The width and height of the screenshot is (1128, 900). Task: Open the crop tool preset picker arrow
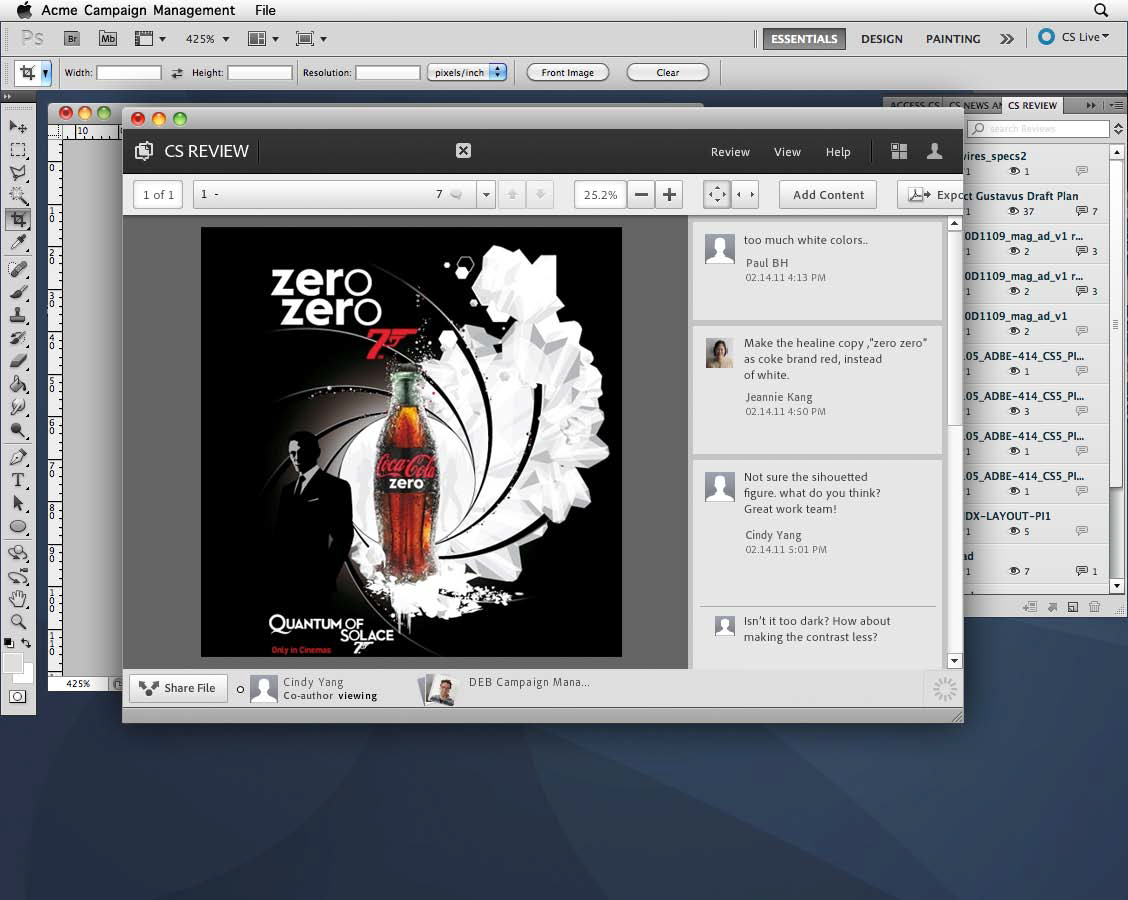pos(45,73)
